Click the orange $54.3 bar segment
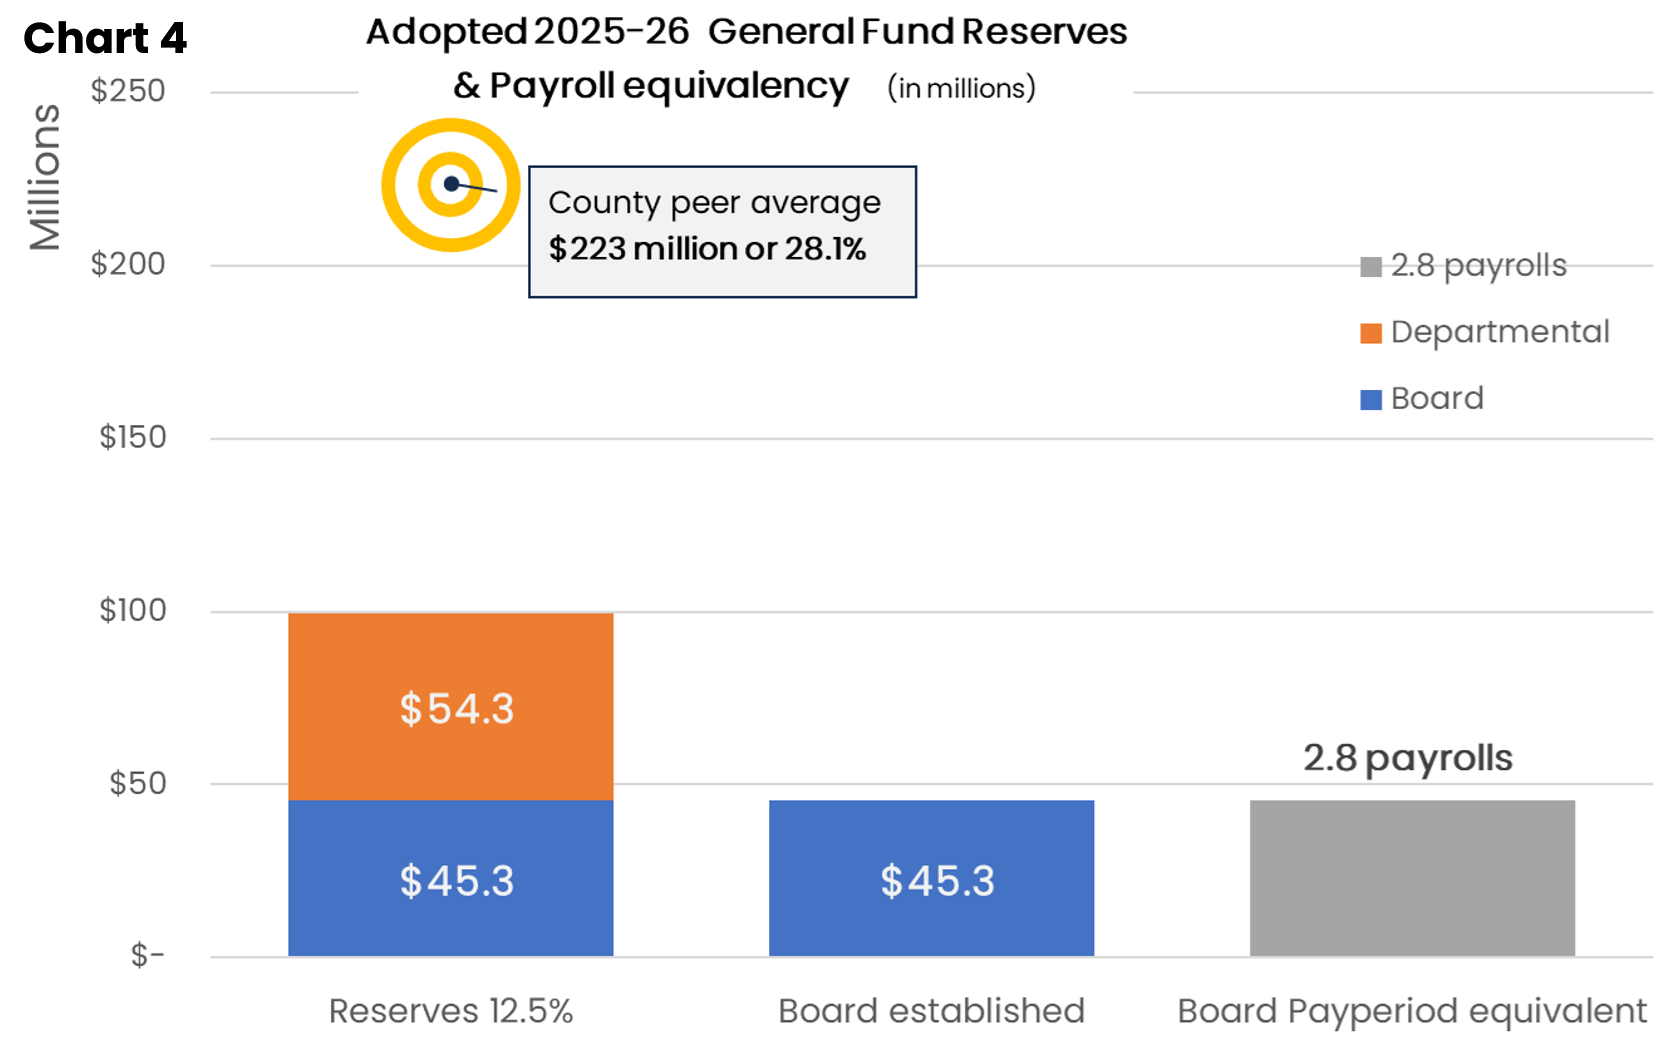 click(451, 707)
